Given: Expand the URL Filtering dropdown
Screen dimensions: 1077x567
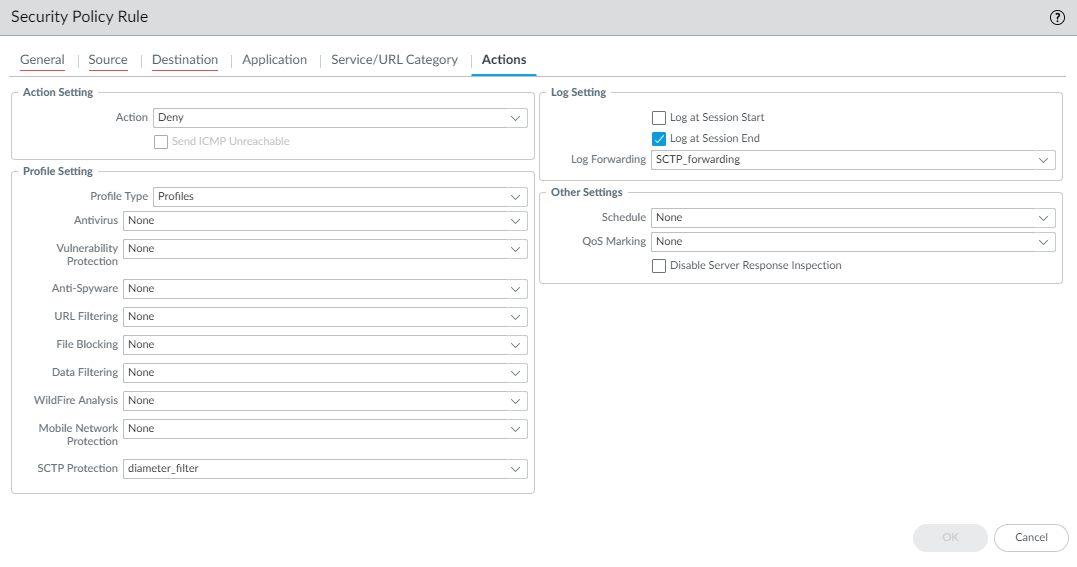Looking at the screenshot, I should (325, 317).
